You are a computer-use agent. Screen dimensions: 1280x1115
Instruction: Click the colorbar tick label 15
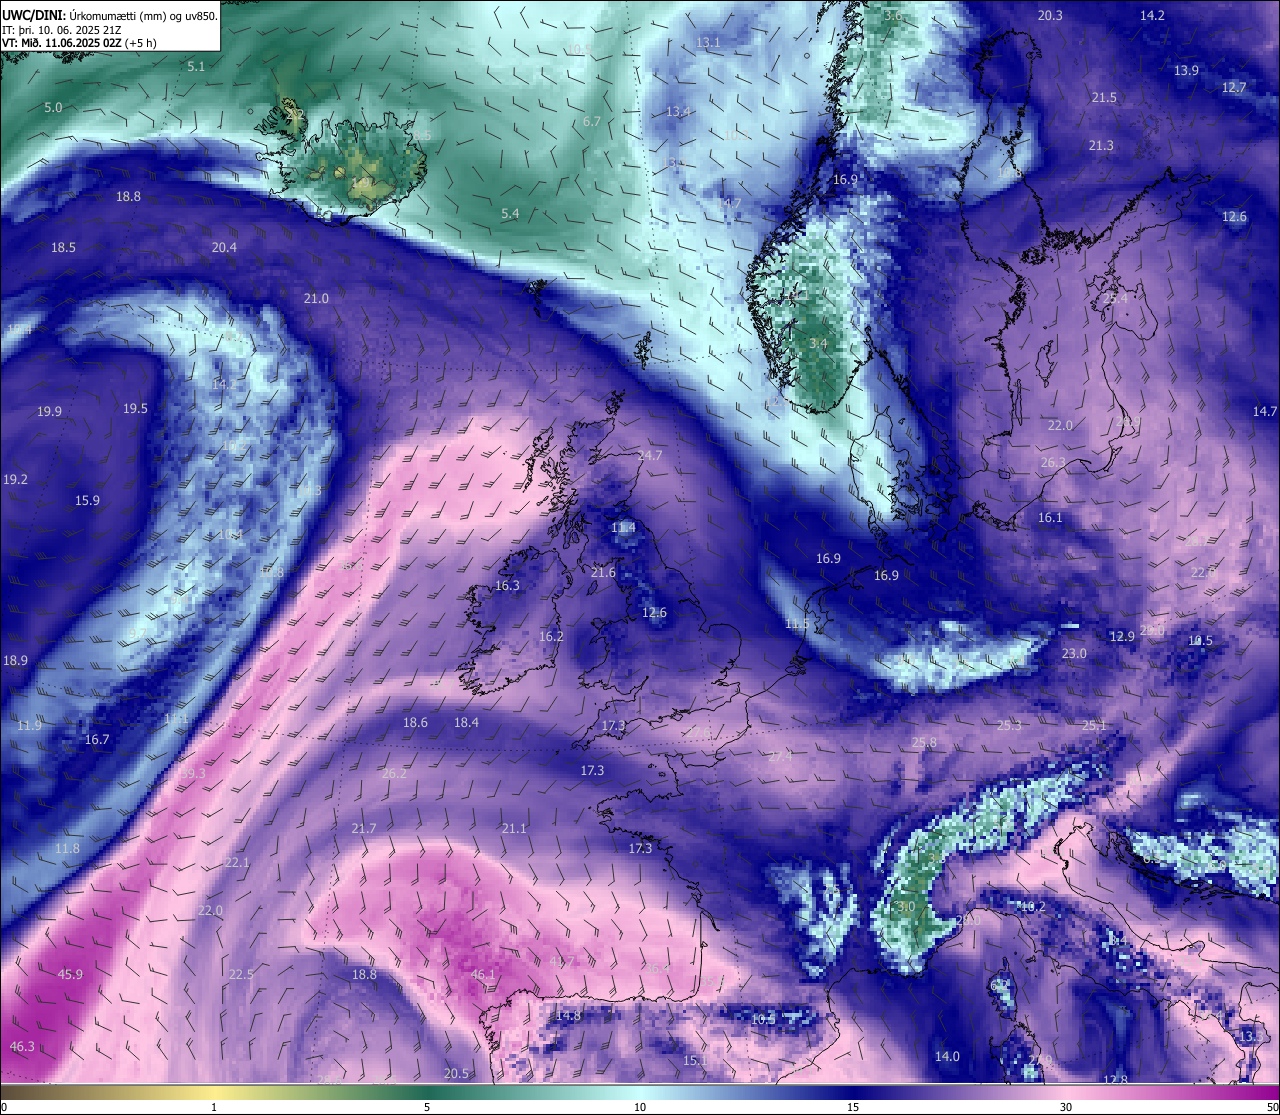853,1107
